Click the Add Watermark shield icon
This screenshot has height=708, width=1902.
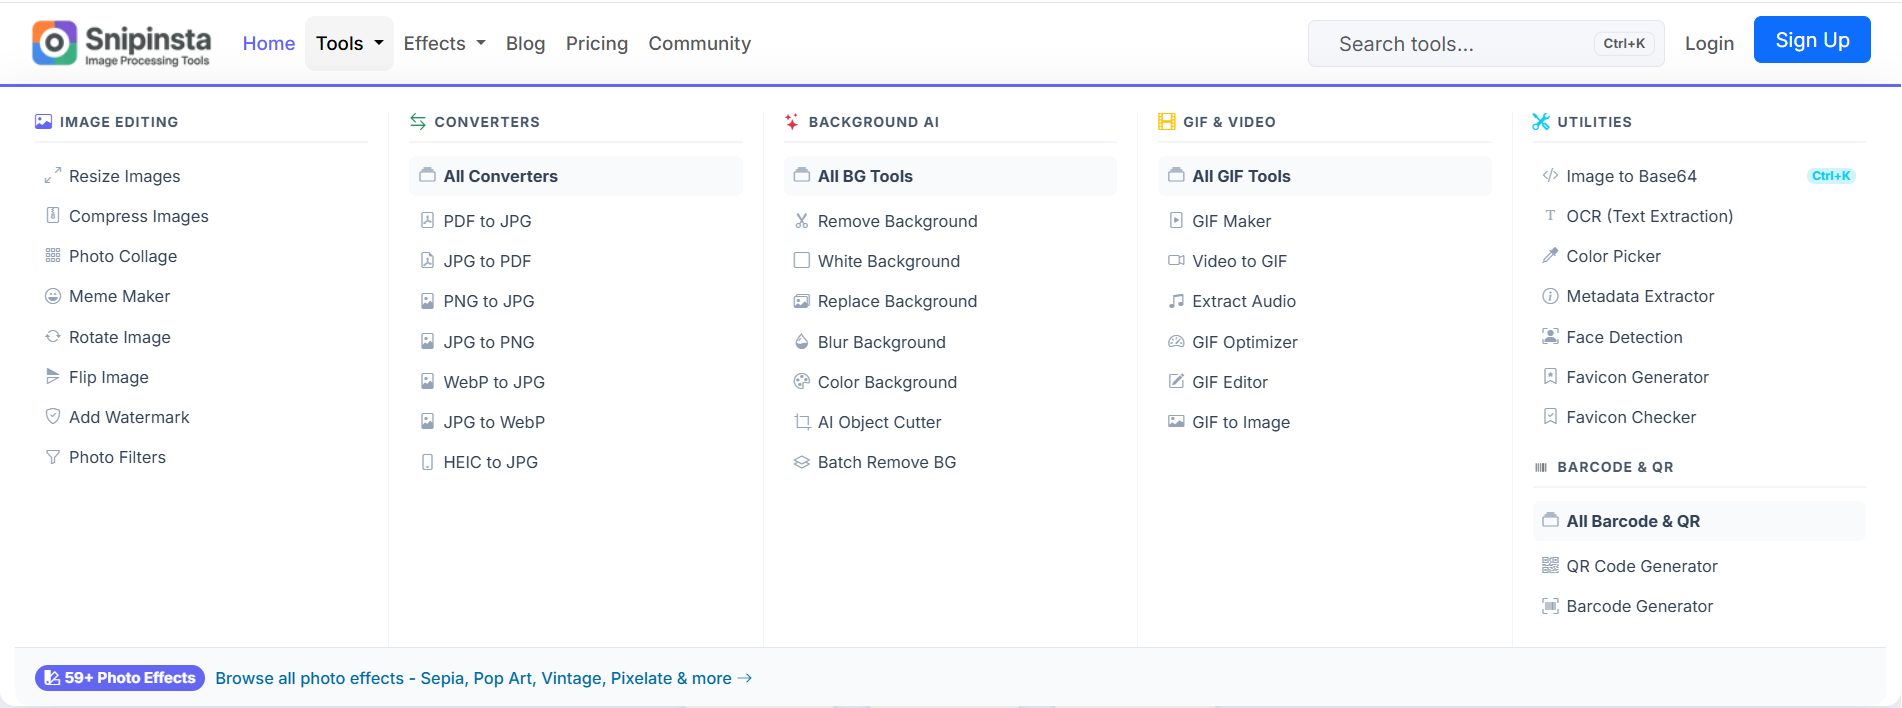point(53,417)
